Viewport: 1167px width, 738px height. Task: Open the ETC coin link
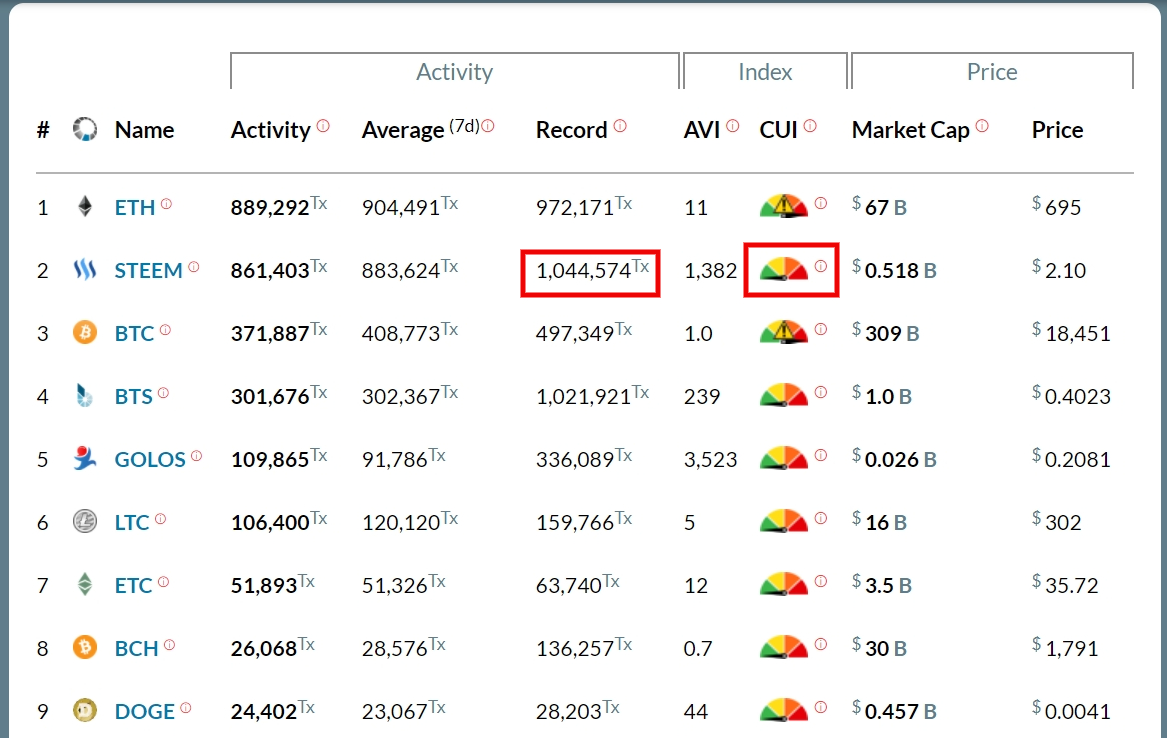tap(133, 586)
